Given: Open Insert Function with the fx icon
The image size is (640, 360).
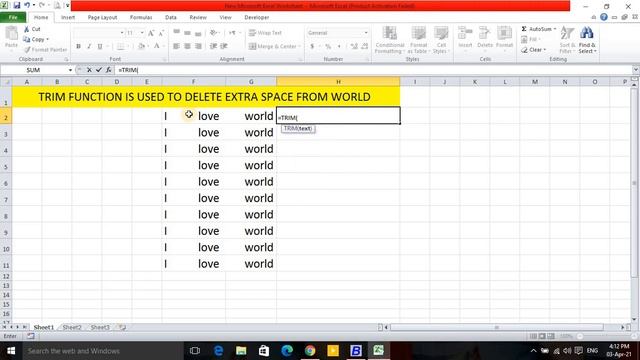Looking at the screenshot, I should click(x=109, y=70).
